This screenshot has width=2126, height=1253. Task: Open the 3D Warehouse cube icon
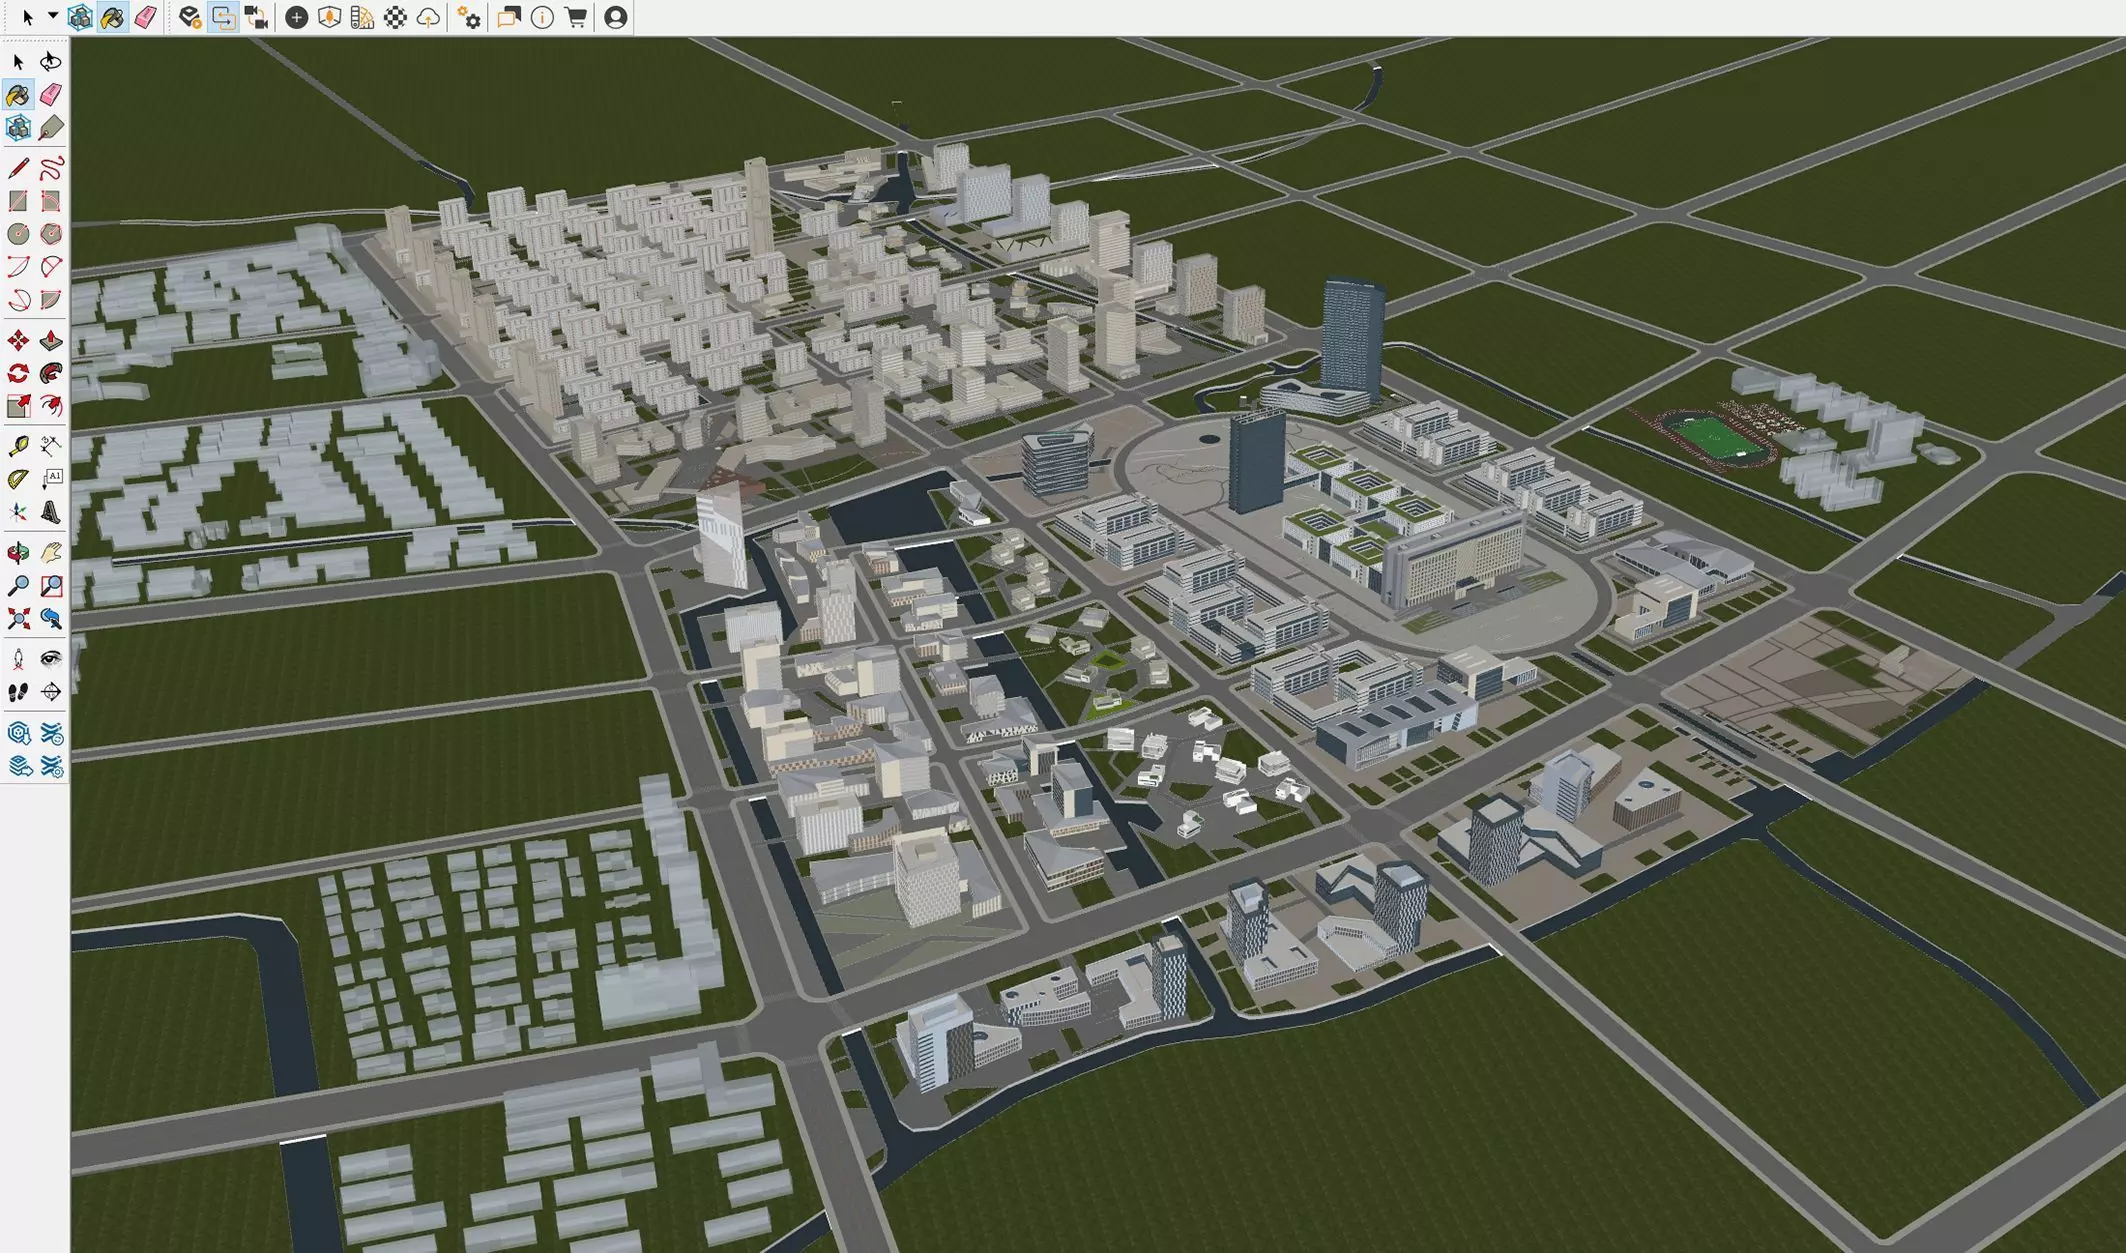click(329, 17)
